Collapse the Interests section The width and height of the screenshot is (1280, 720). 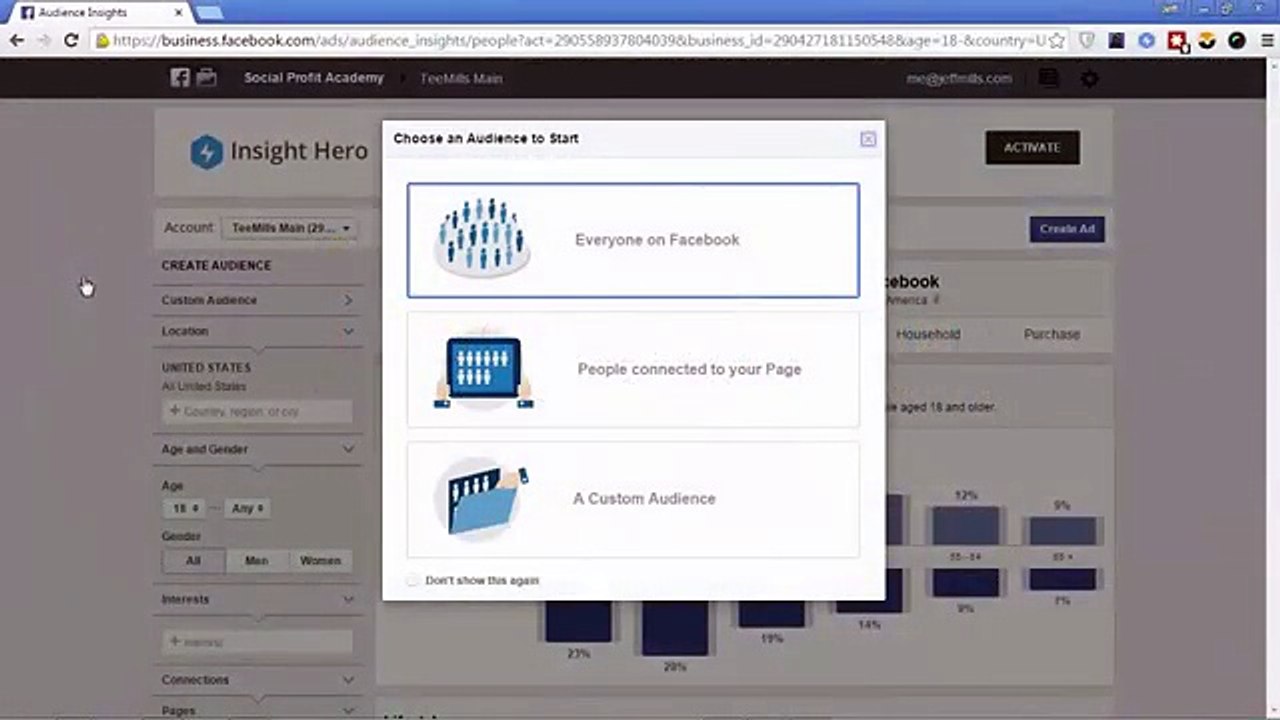point(258,599)
